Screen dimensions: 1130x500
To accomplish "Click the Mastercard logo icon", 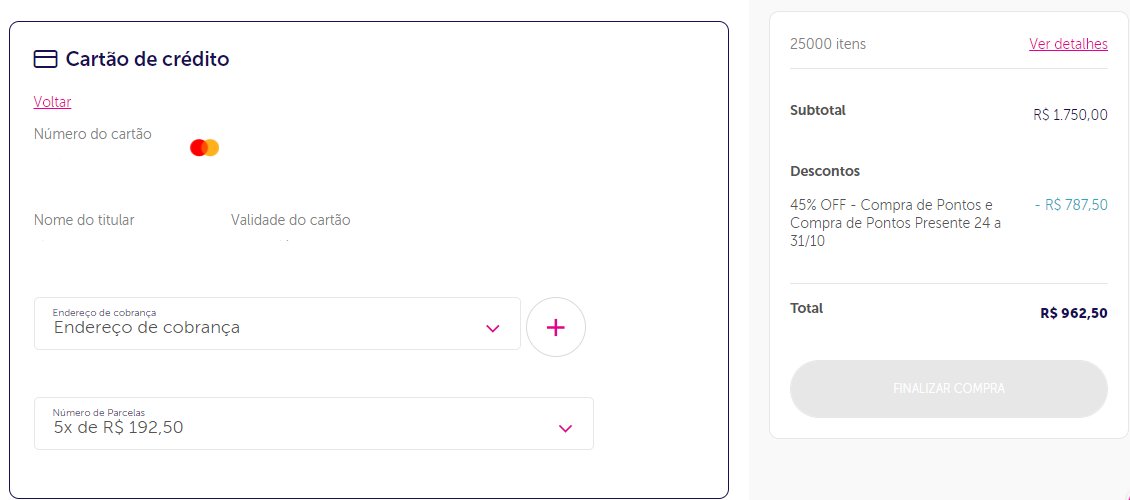I will (x=205, y=148).
